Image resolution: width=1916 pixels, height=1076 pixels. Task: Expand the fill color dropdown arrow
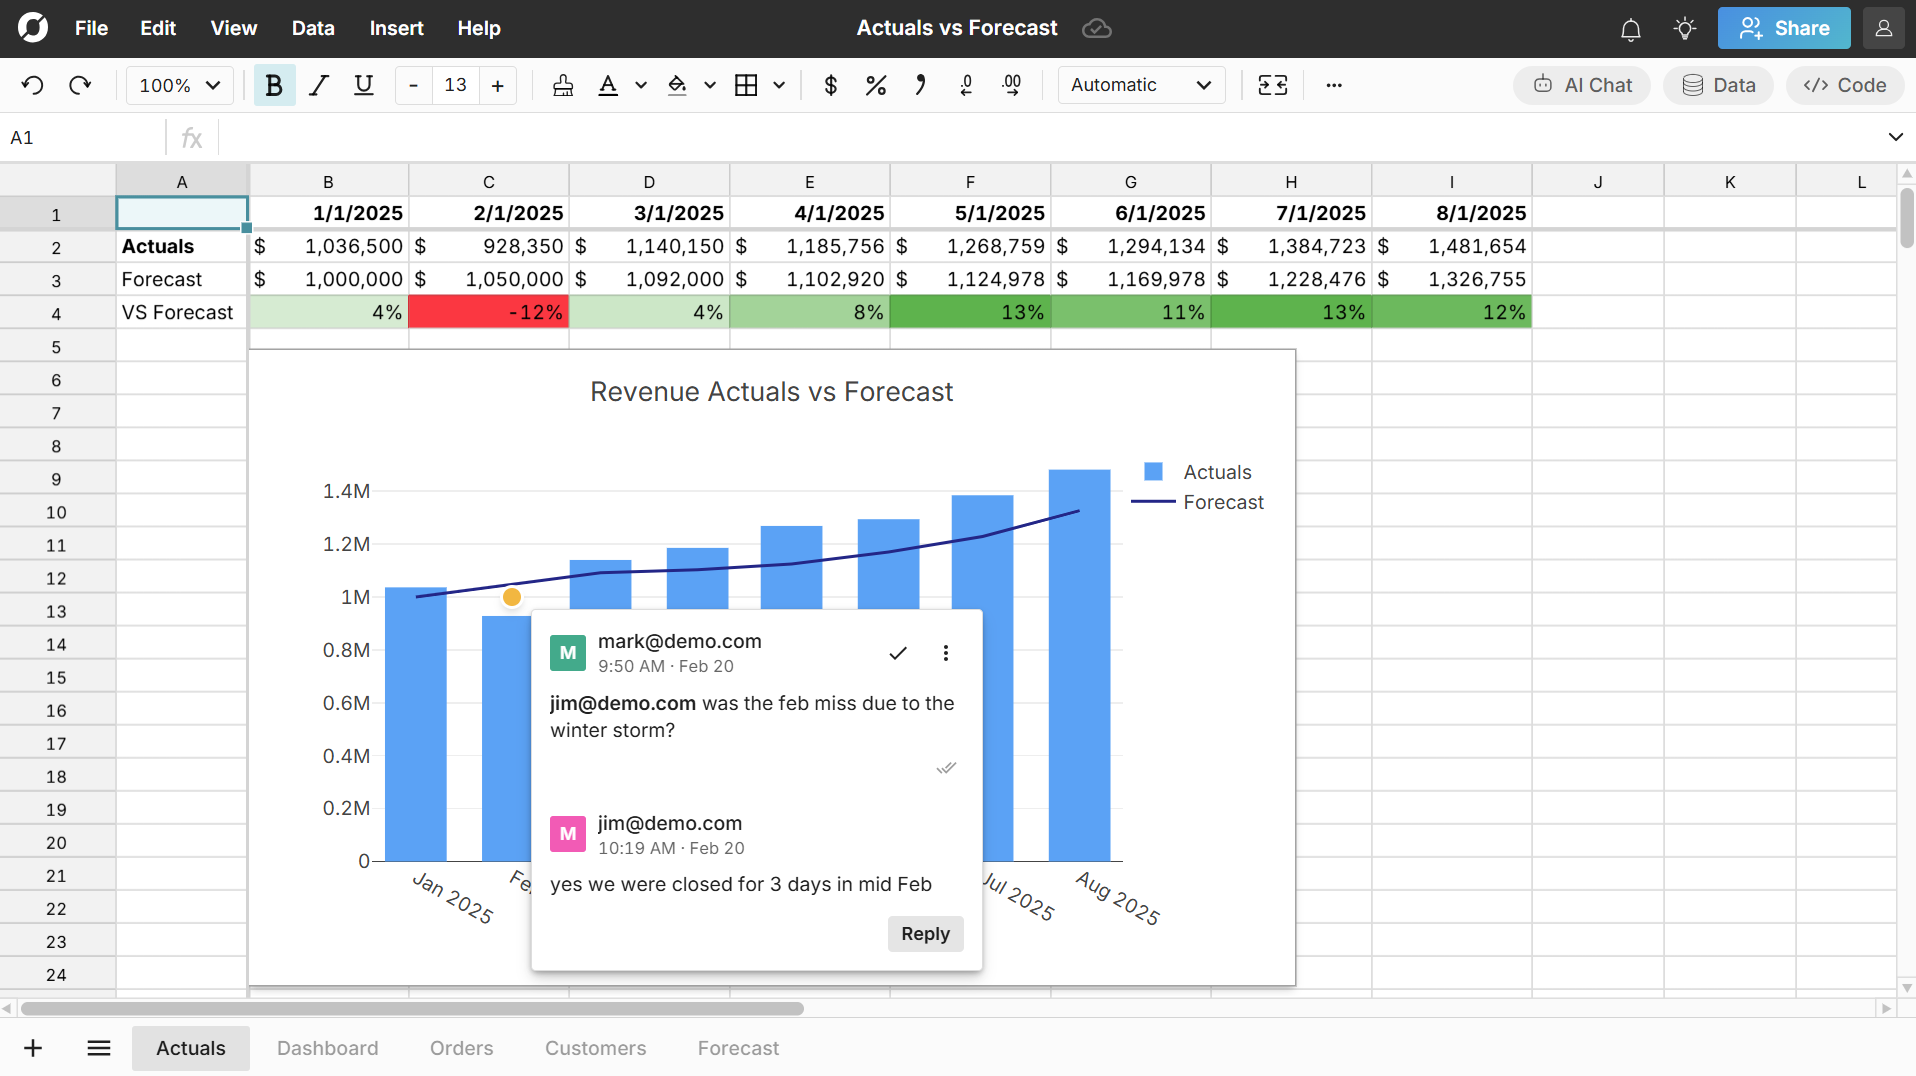710,86
